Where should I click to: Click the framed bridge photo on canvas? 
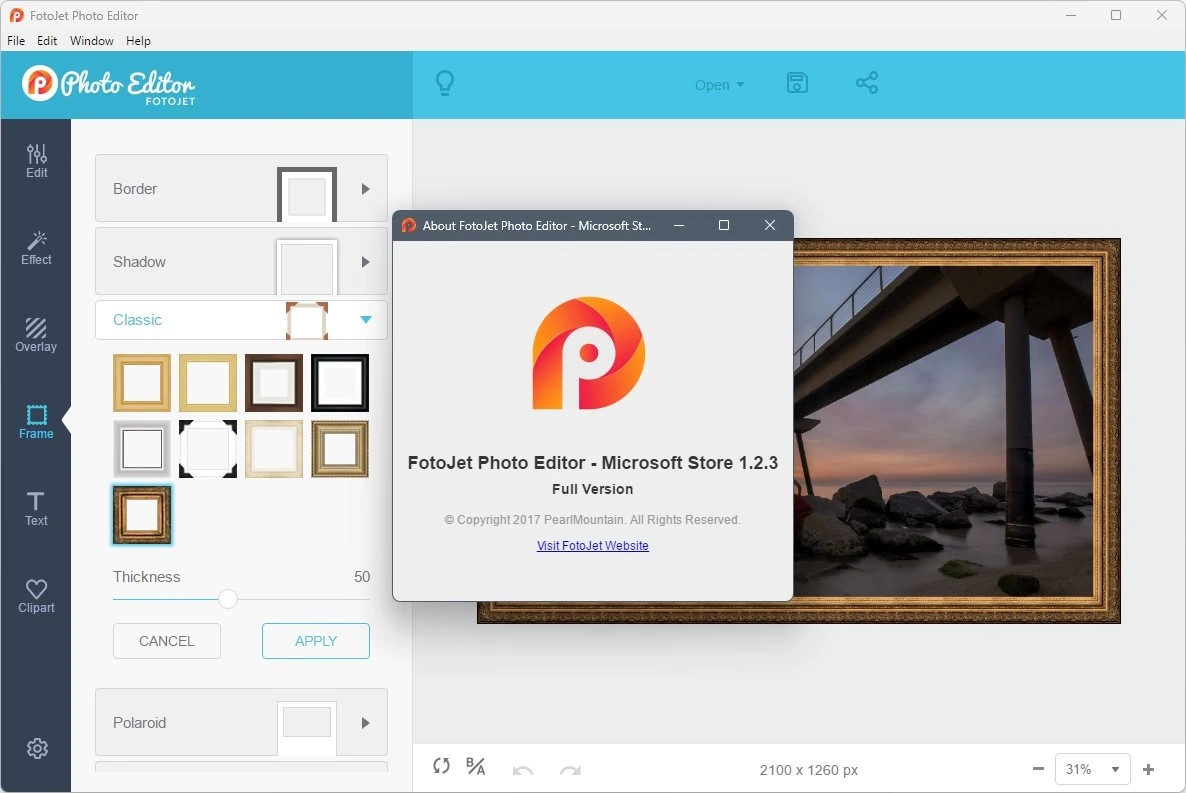pos(956,431)
